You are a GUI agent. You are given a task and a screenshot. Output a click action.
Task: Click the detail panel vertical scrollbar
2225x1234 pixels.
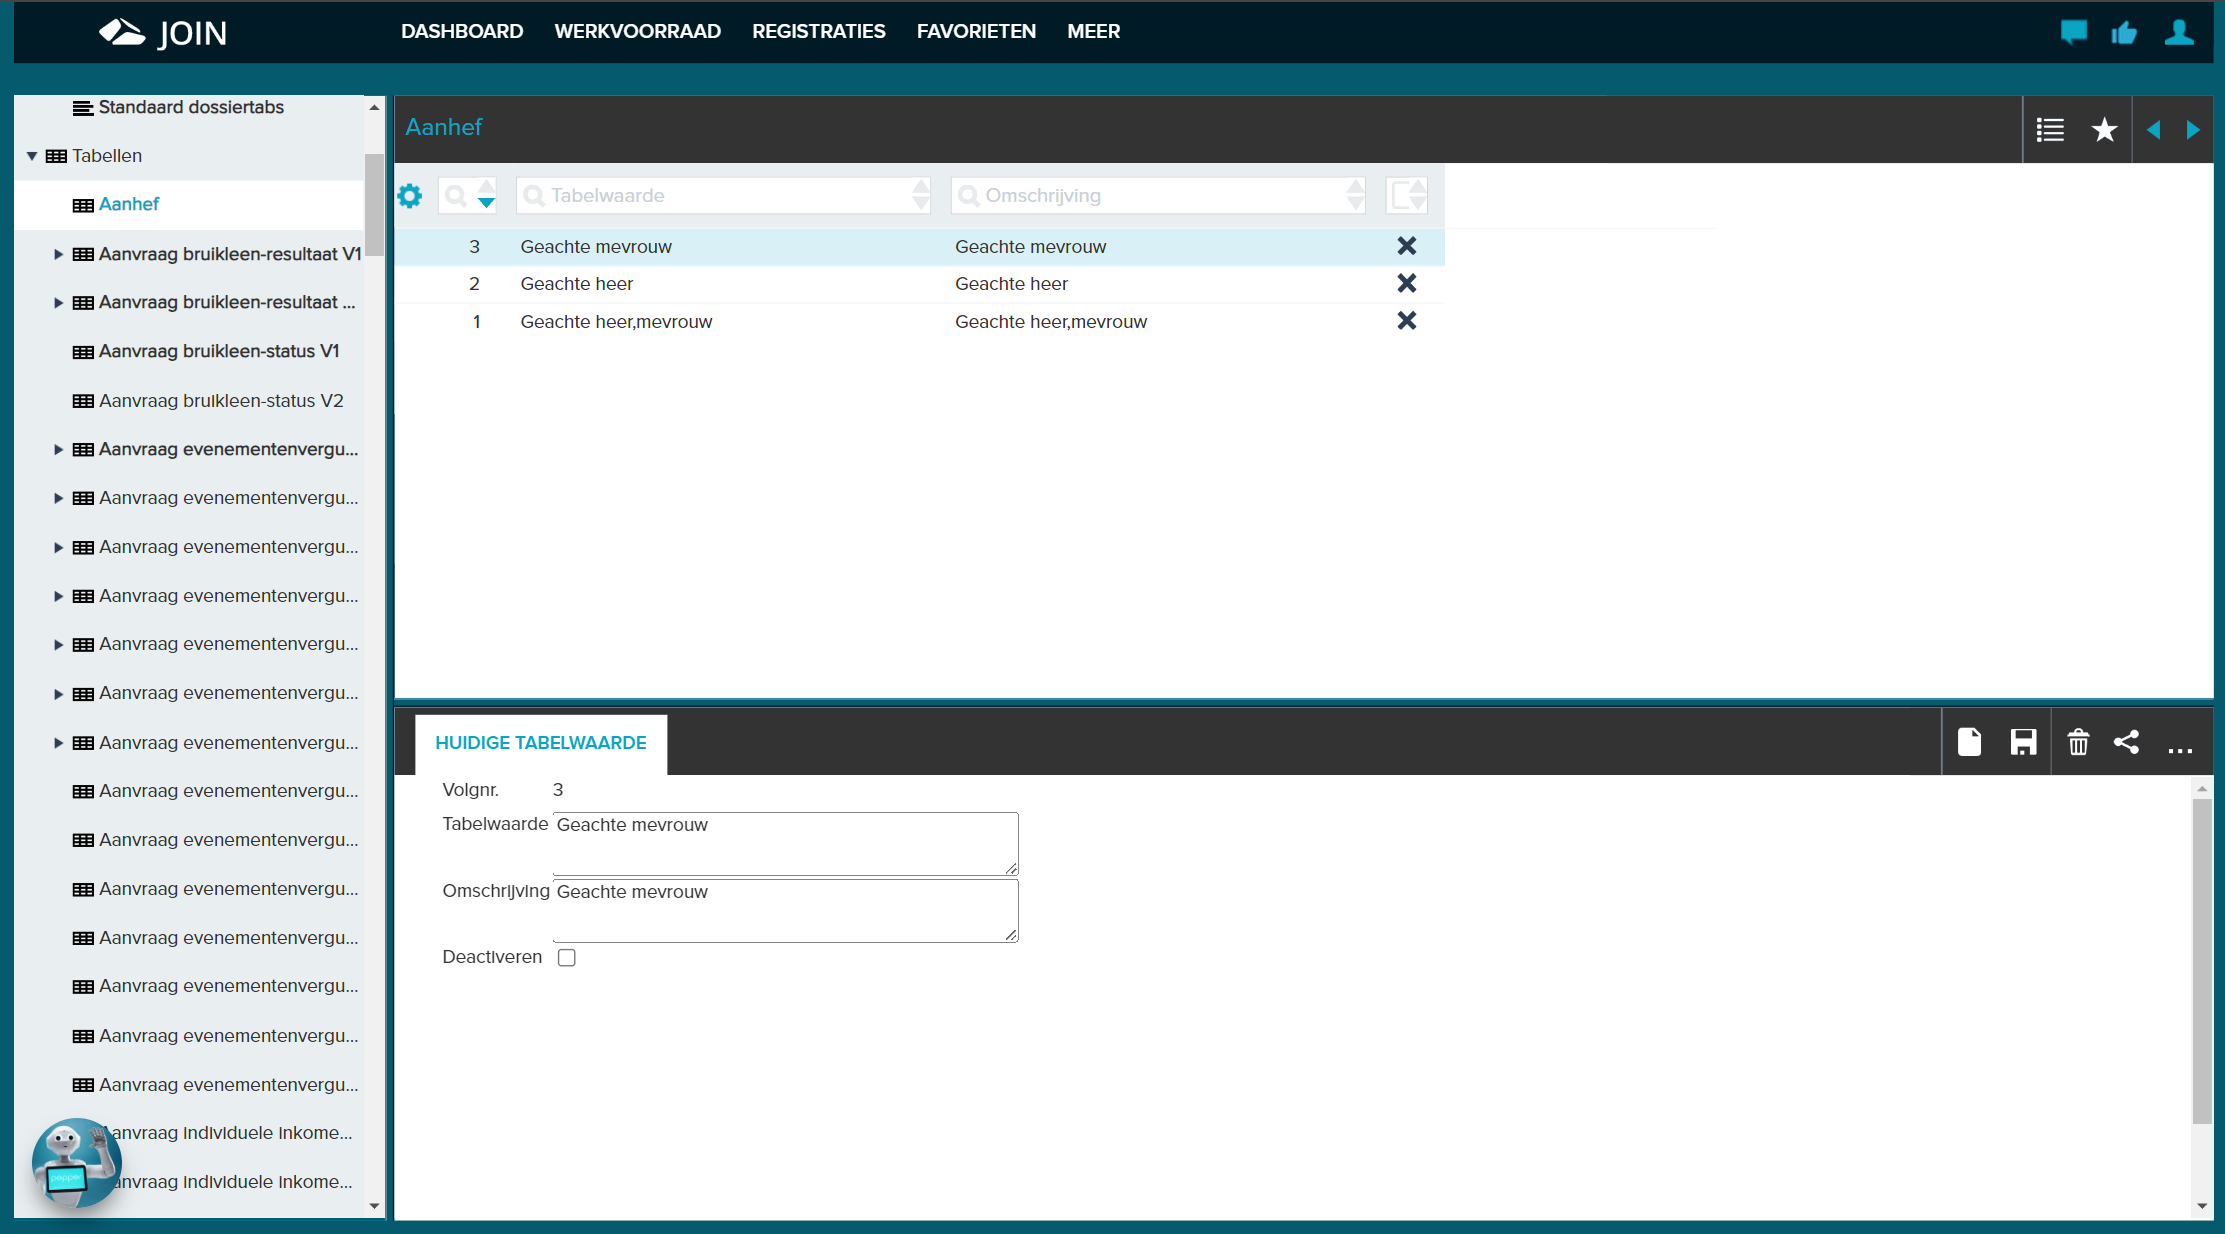[2202, 960]
